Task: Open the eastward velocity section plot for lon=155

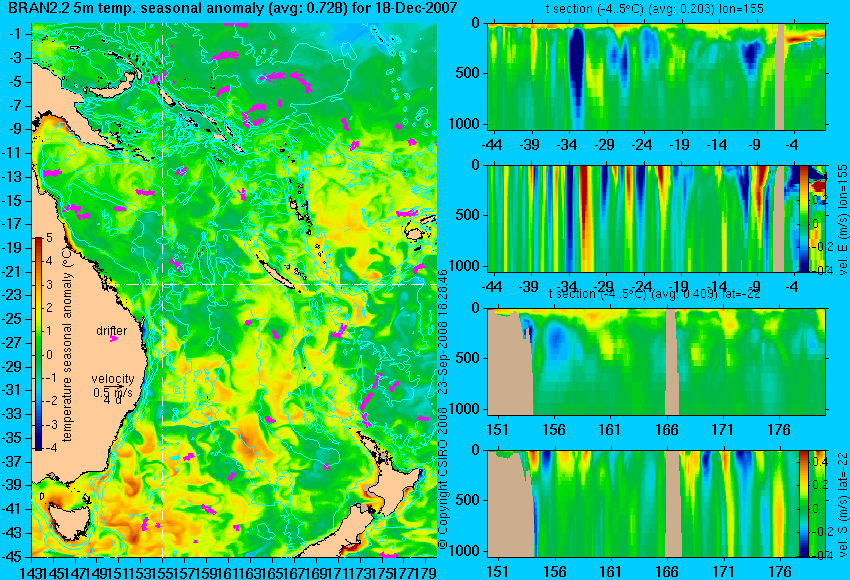Action: point(656,218)
